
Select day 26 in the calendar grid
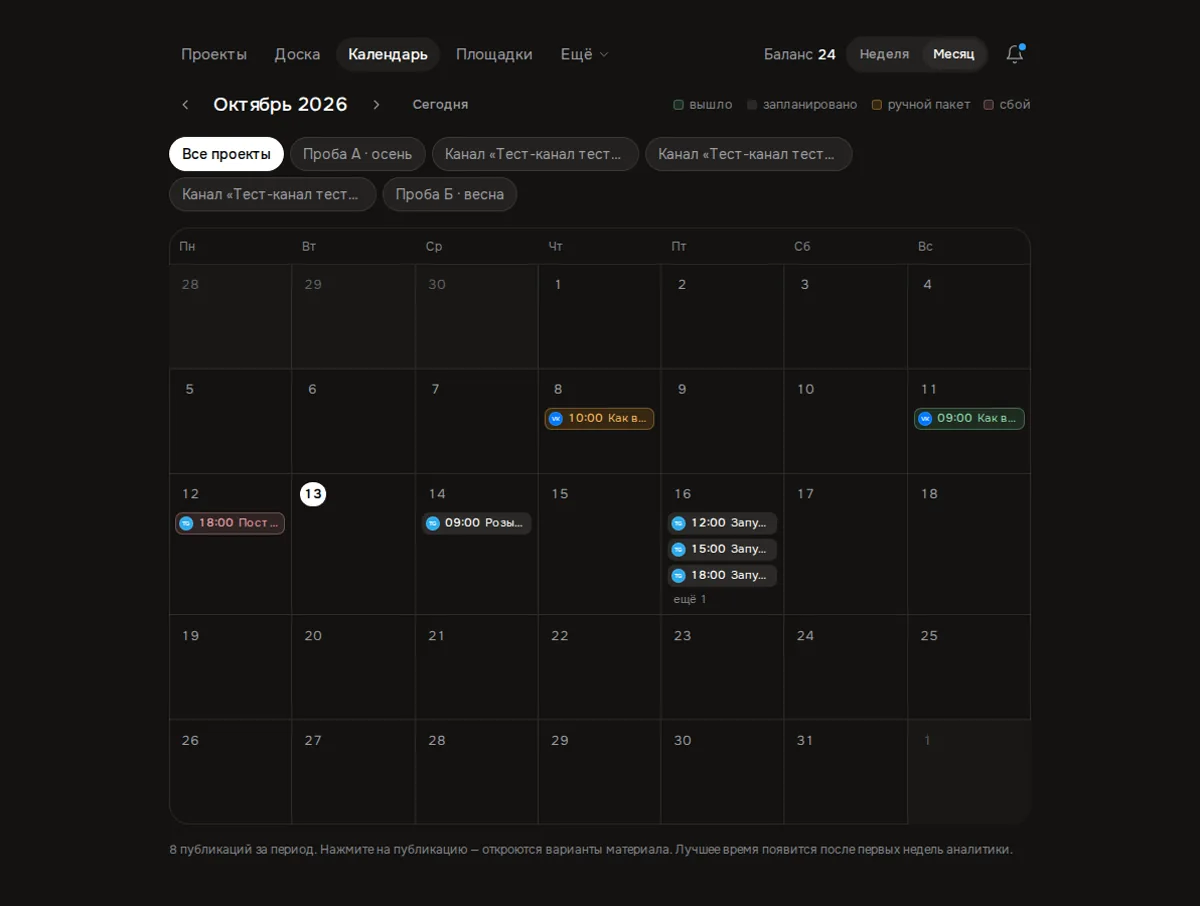pos(190,741)
